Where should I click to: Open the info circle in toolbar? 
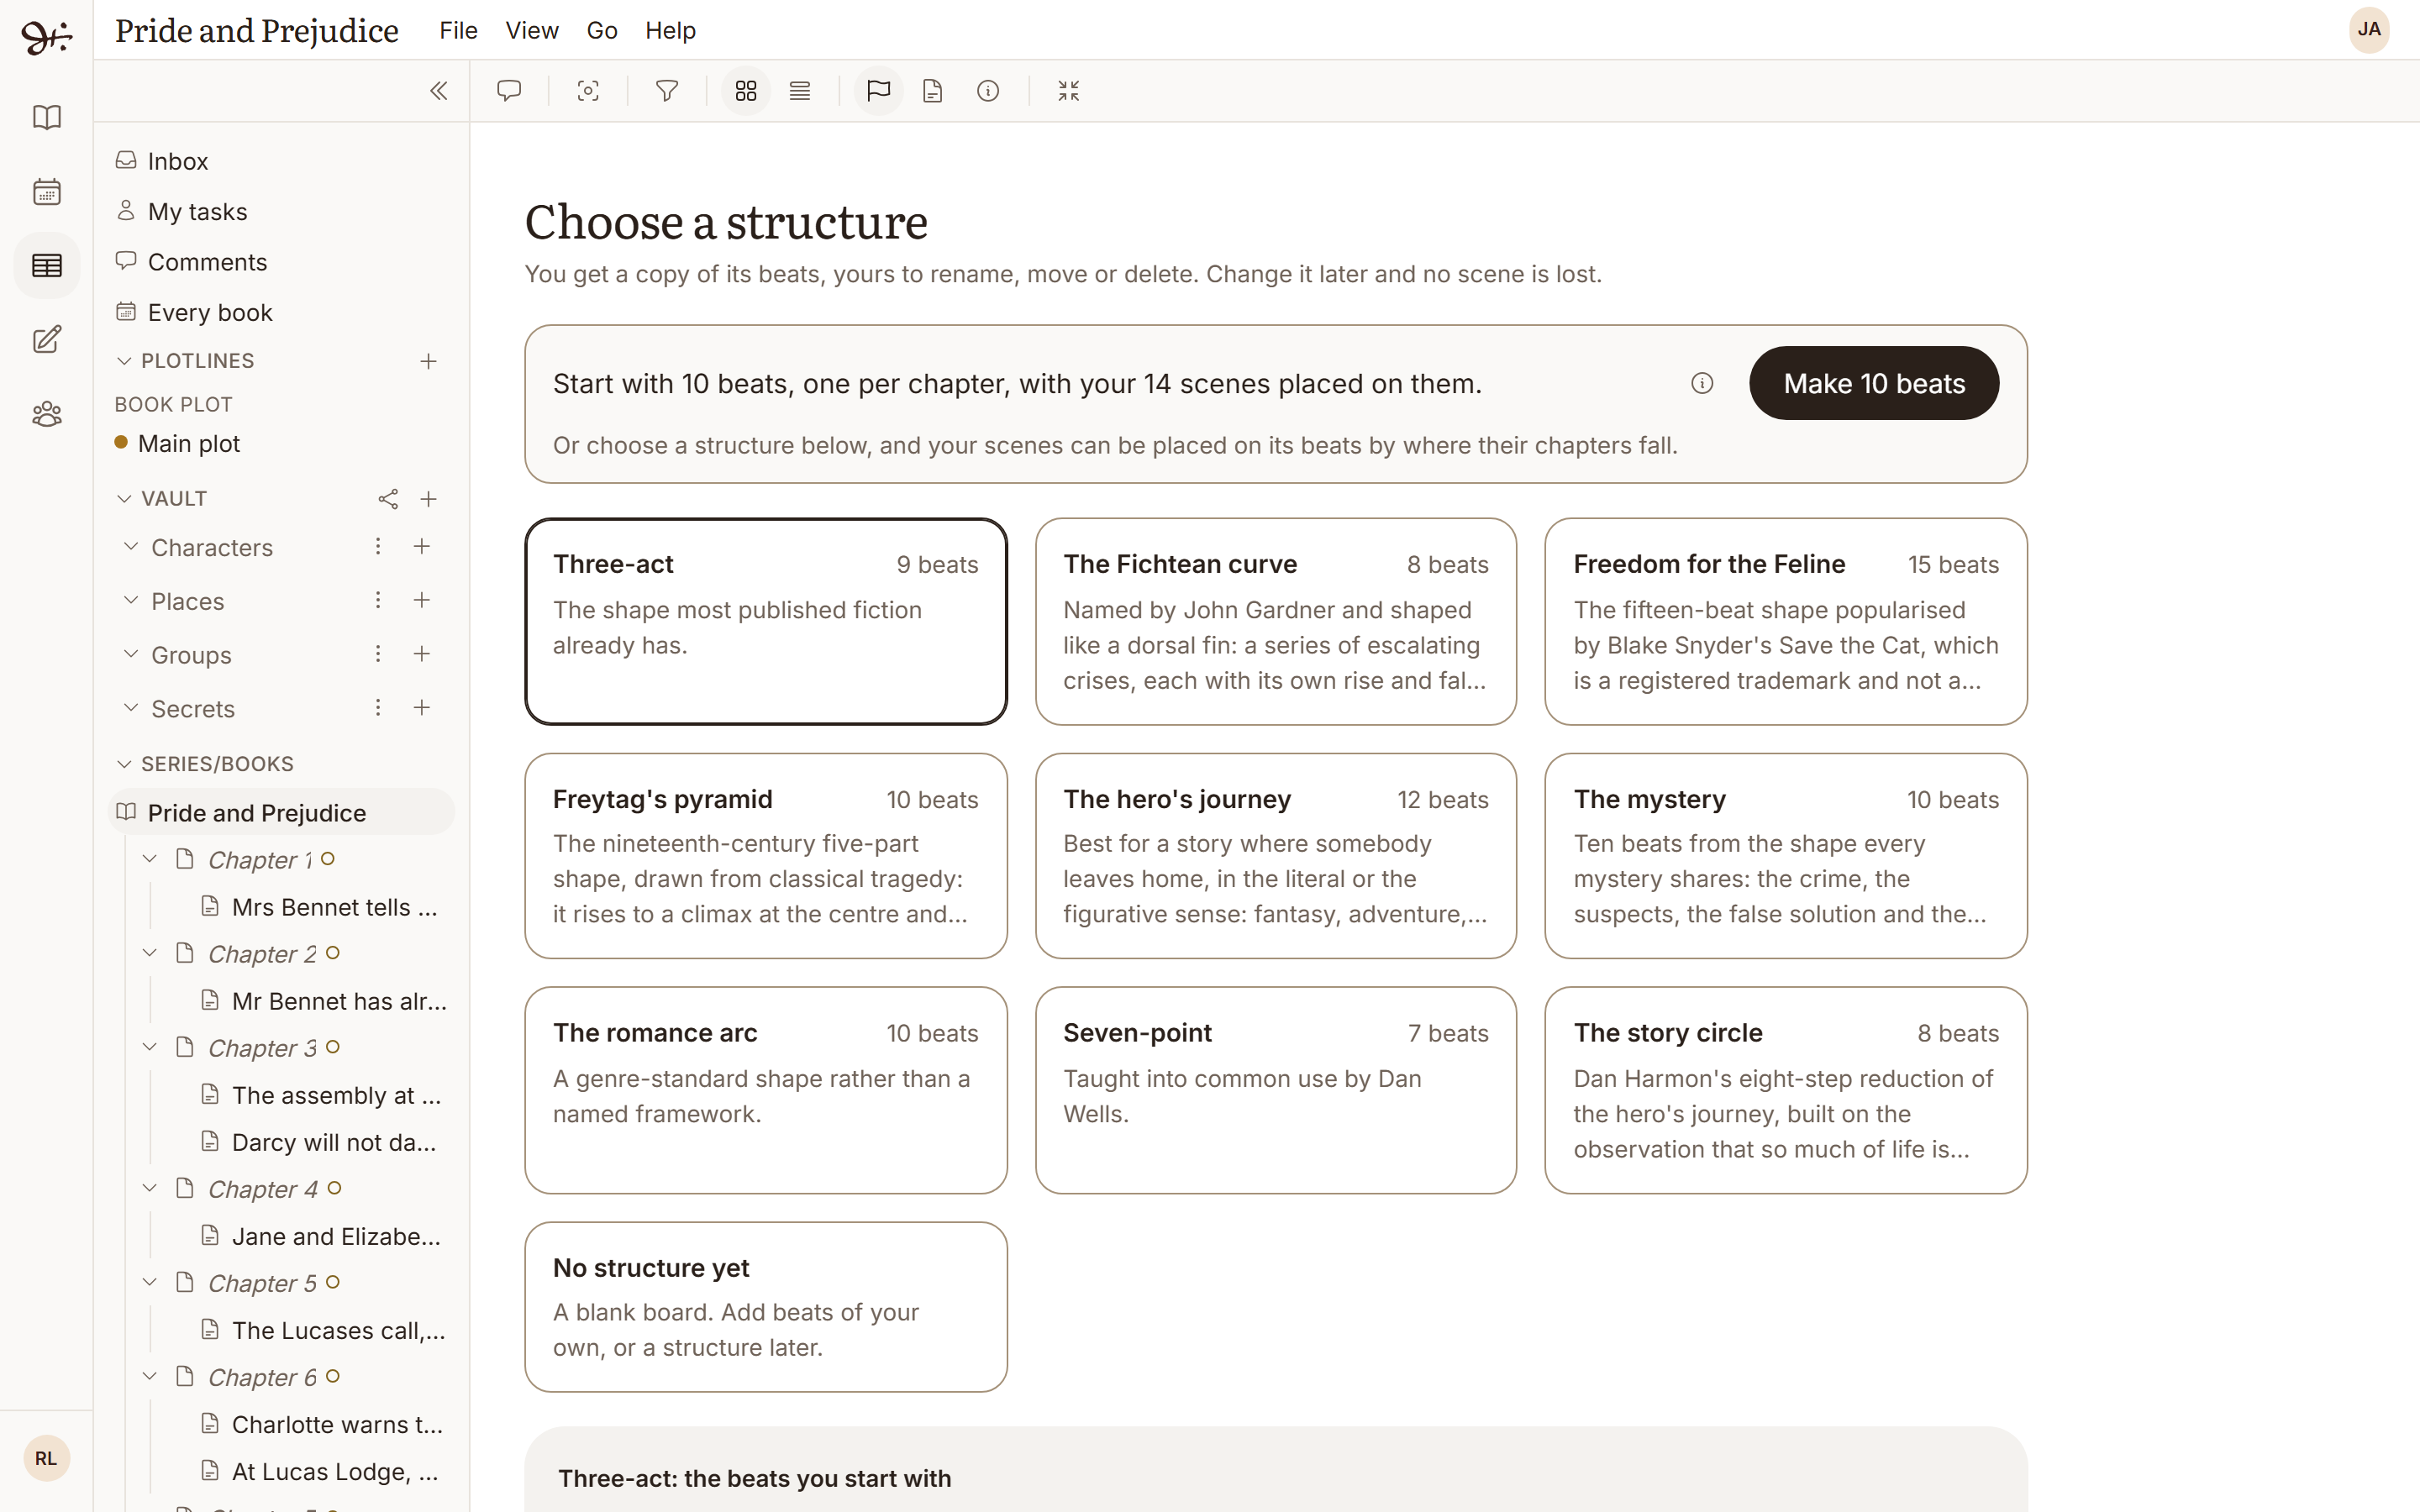[988, 91]
